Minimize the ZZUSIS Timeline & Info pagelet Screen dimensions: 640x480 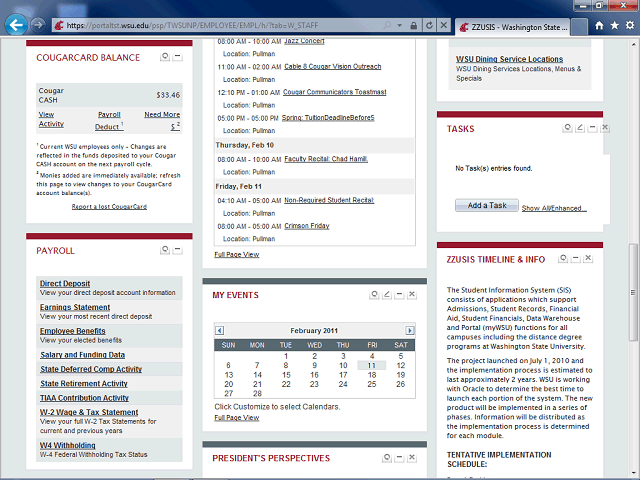pos(576,258)
